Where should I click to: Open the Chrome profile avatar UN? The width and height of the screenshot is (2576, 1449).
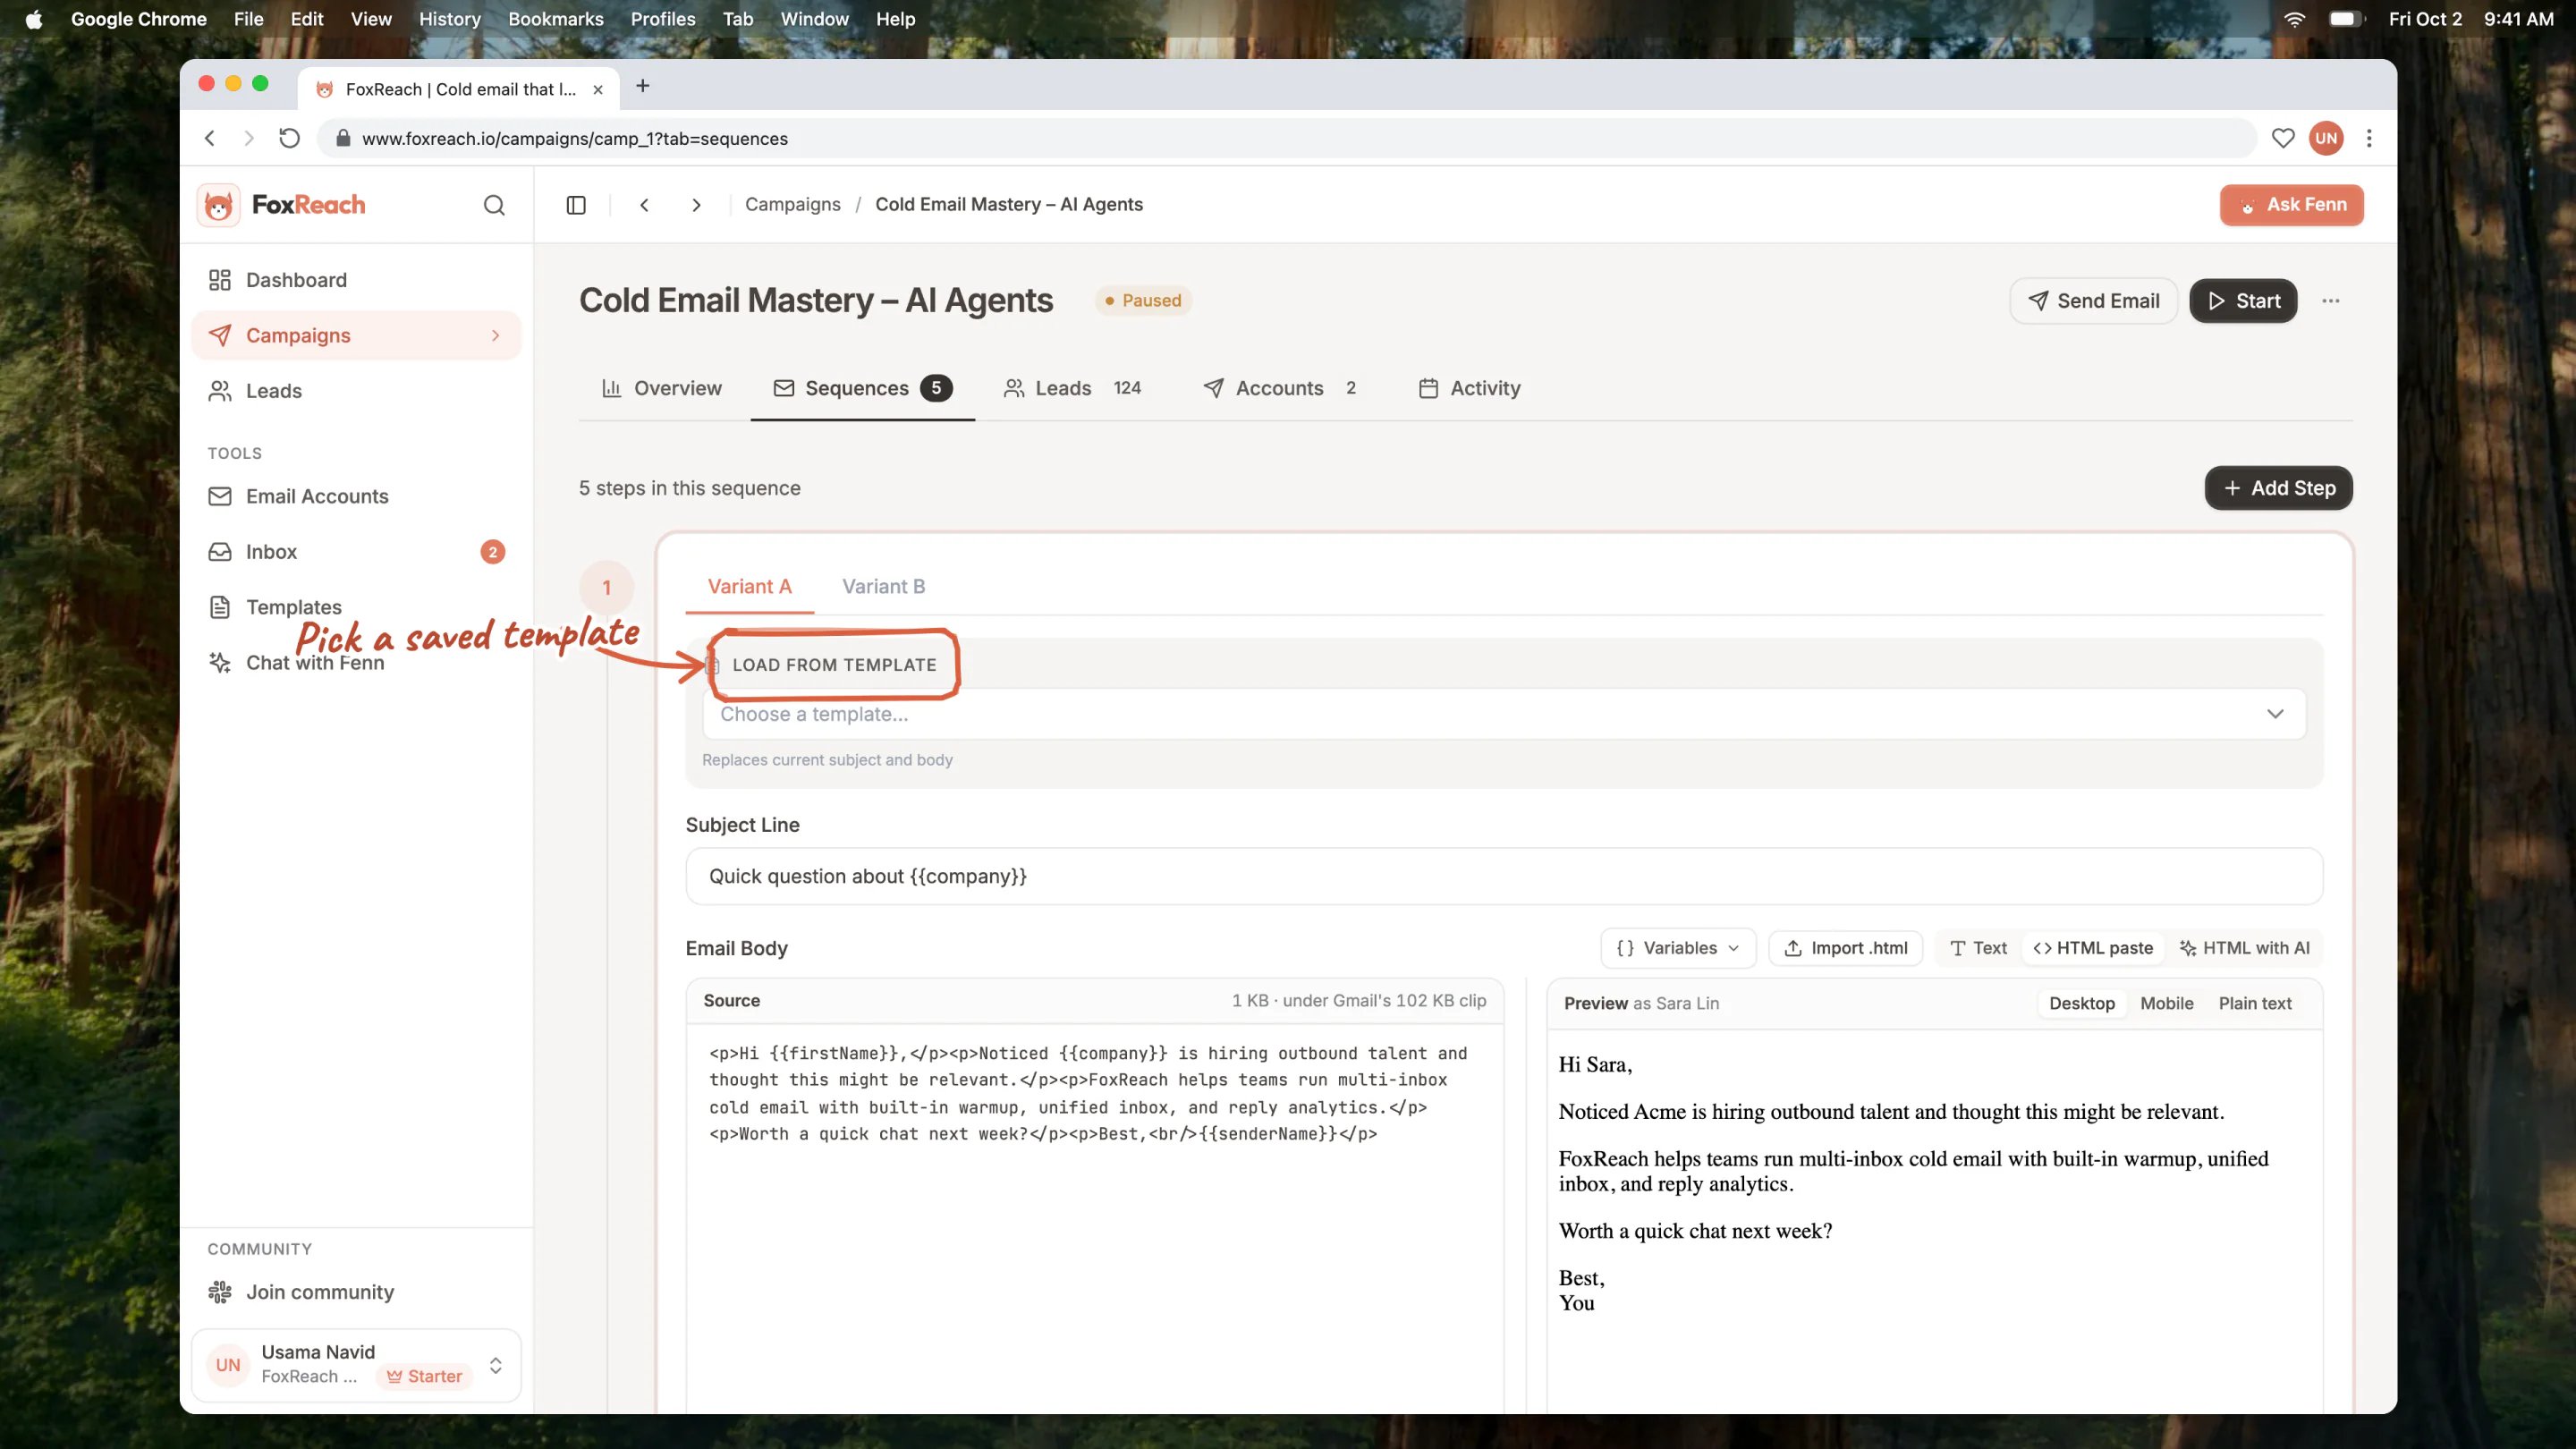point(2326,139)
